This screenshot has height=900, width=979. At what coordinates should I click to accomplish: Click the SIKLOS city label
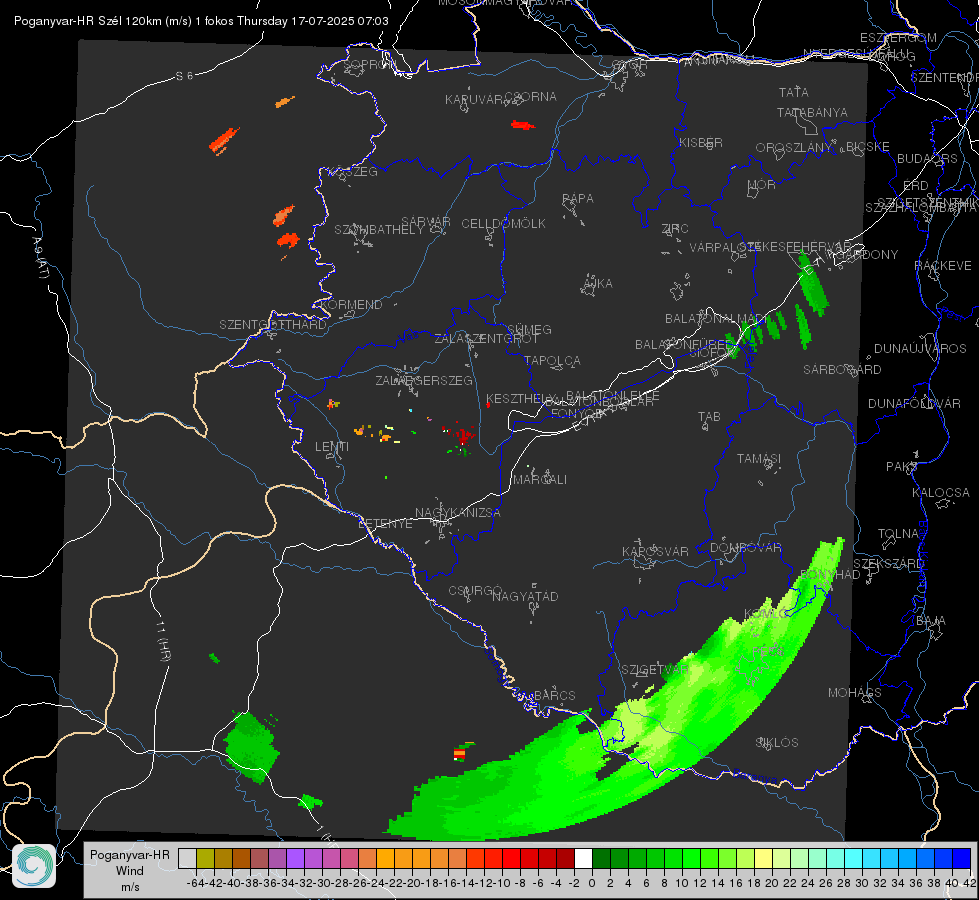tap(777, 743)
